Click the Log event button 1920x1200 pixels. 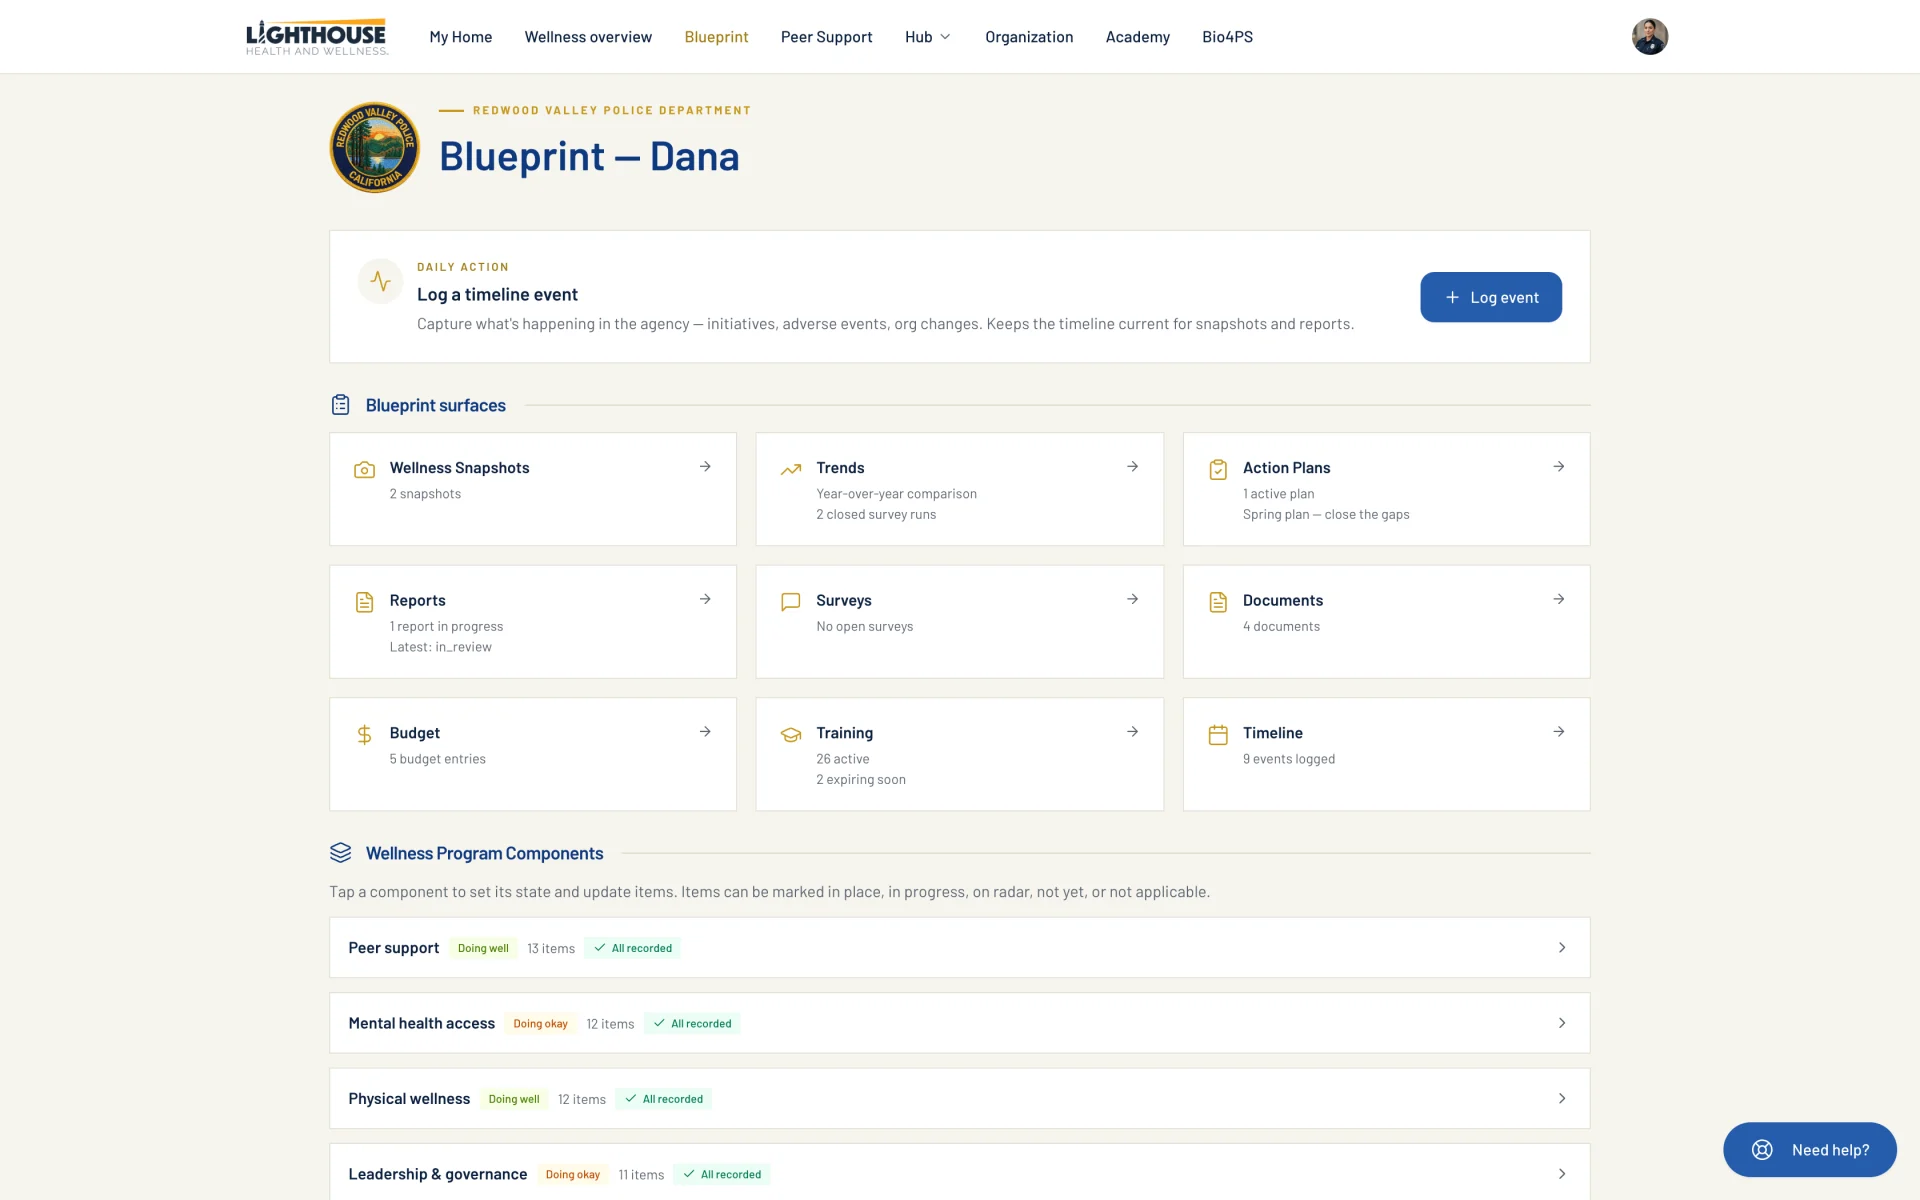click(1491, 297)
